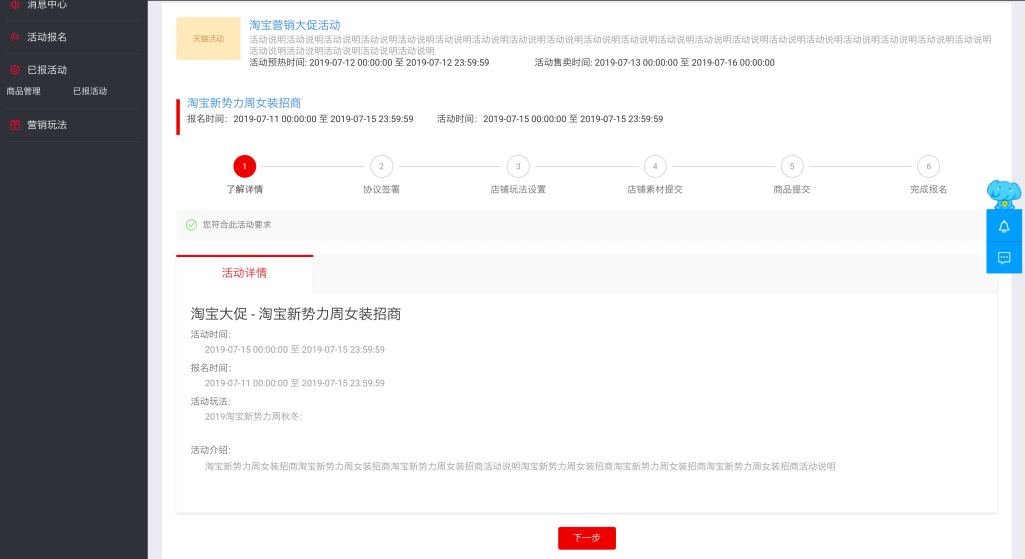Select 商品管理 submenu item

tap(24, 92)
